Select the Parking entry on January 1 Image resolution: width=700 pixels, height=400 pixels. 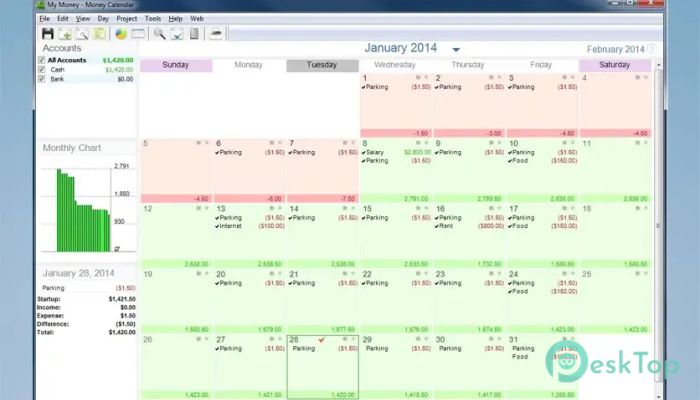[x=396, y=87]
